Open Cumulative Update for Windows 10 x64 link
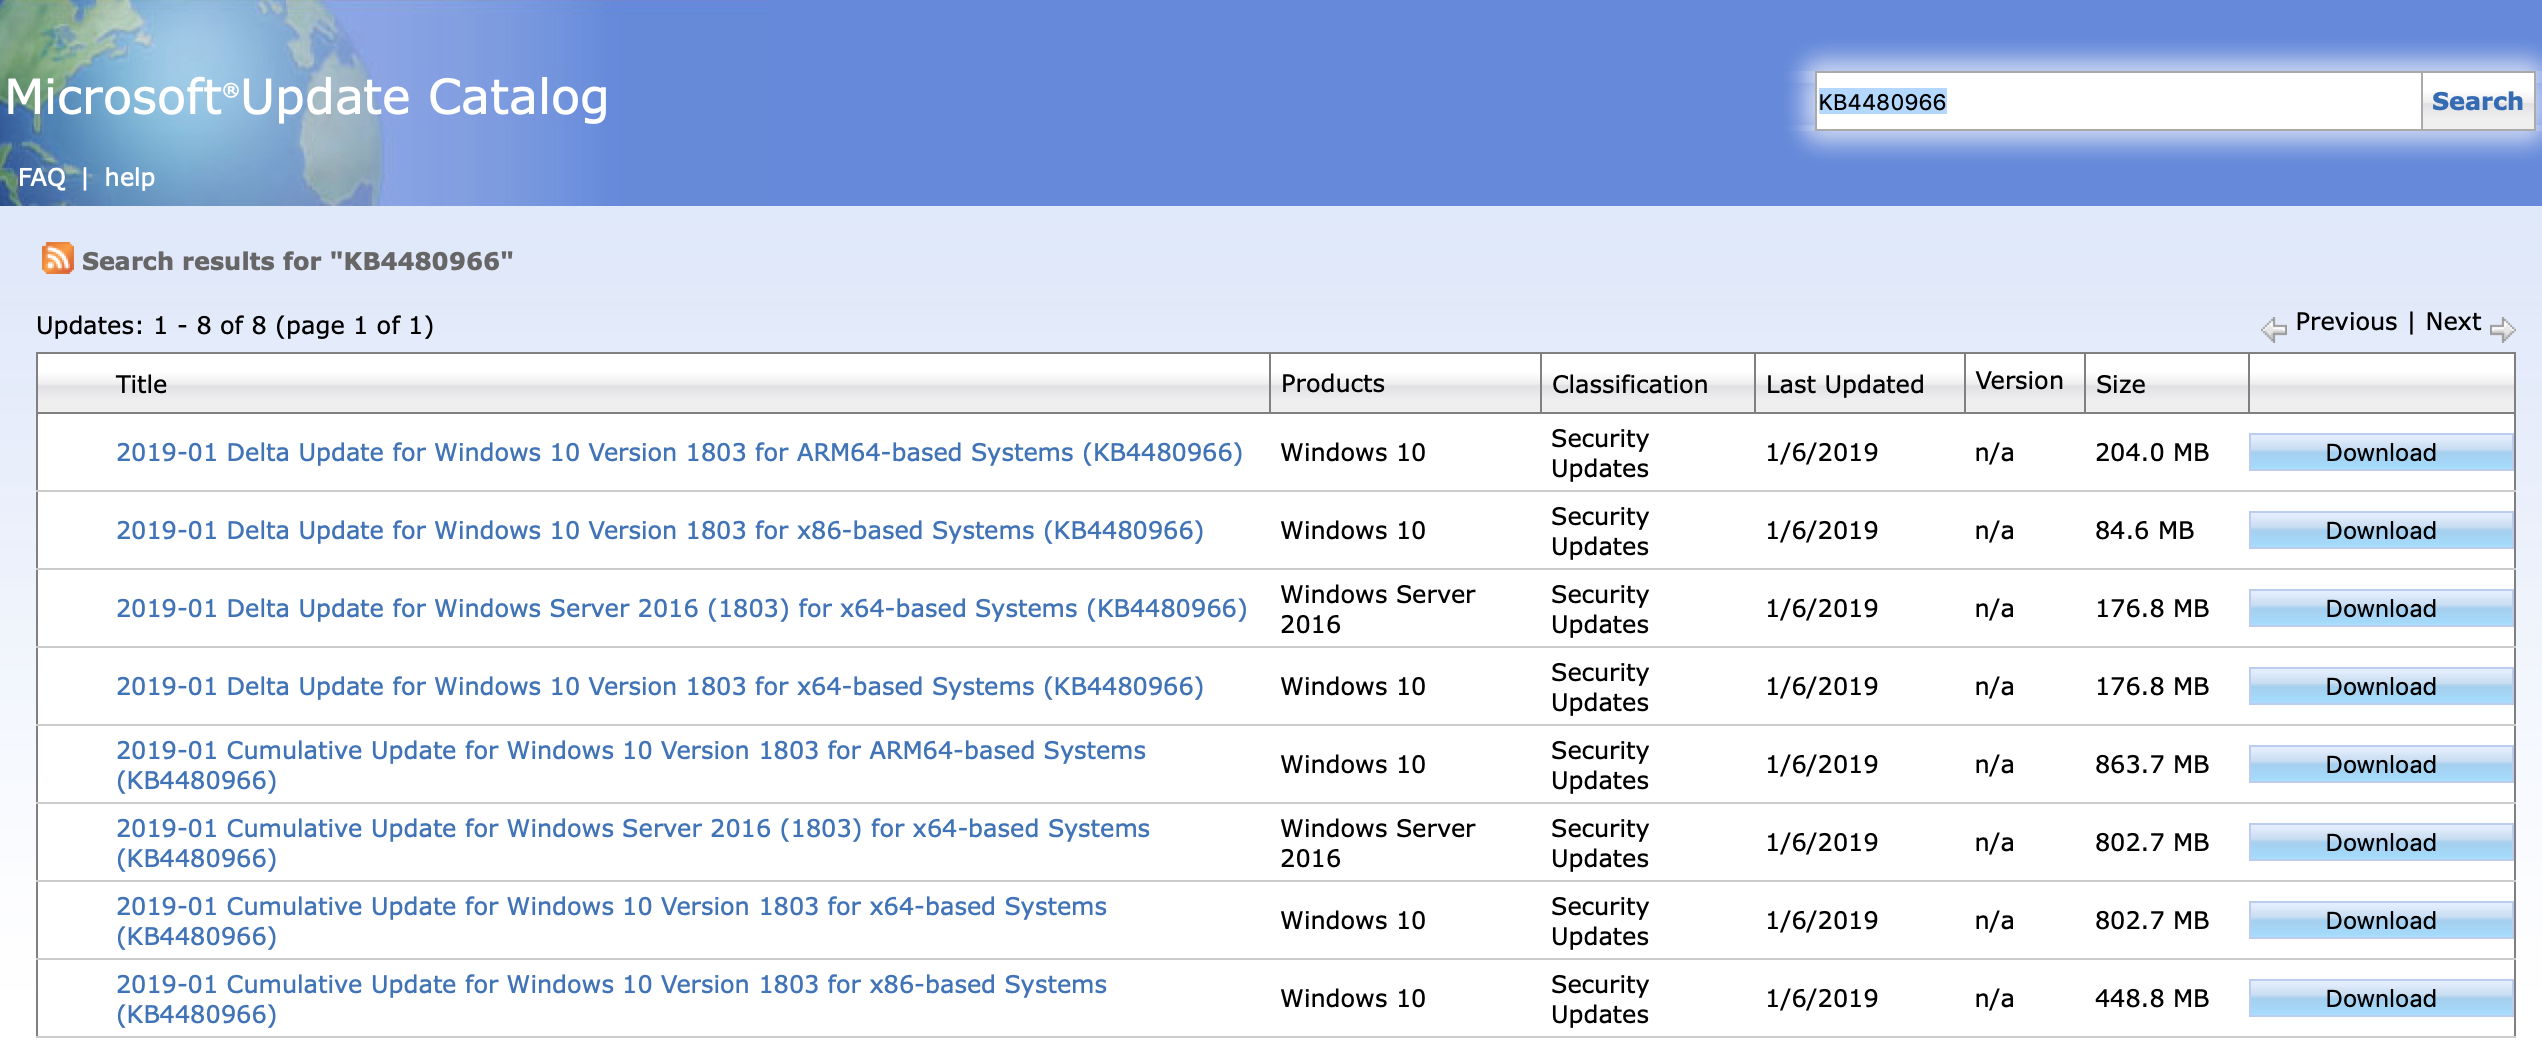The height and width of the screenshot is (1058, 2542). [611, 907]
